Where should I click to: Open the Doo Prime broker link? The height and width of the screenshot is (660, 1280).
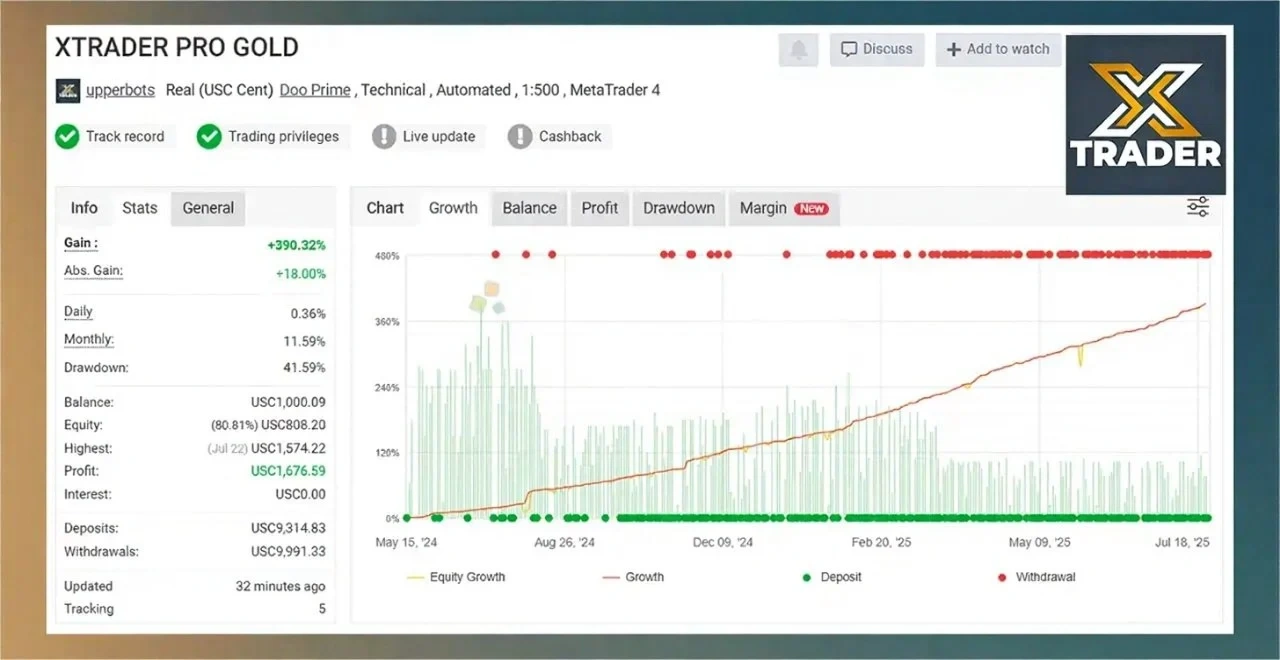point(315,90)
